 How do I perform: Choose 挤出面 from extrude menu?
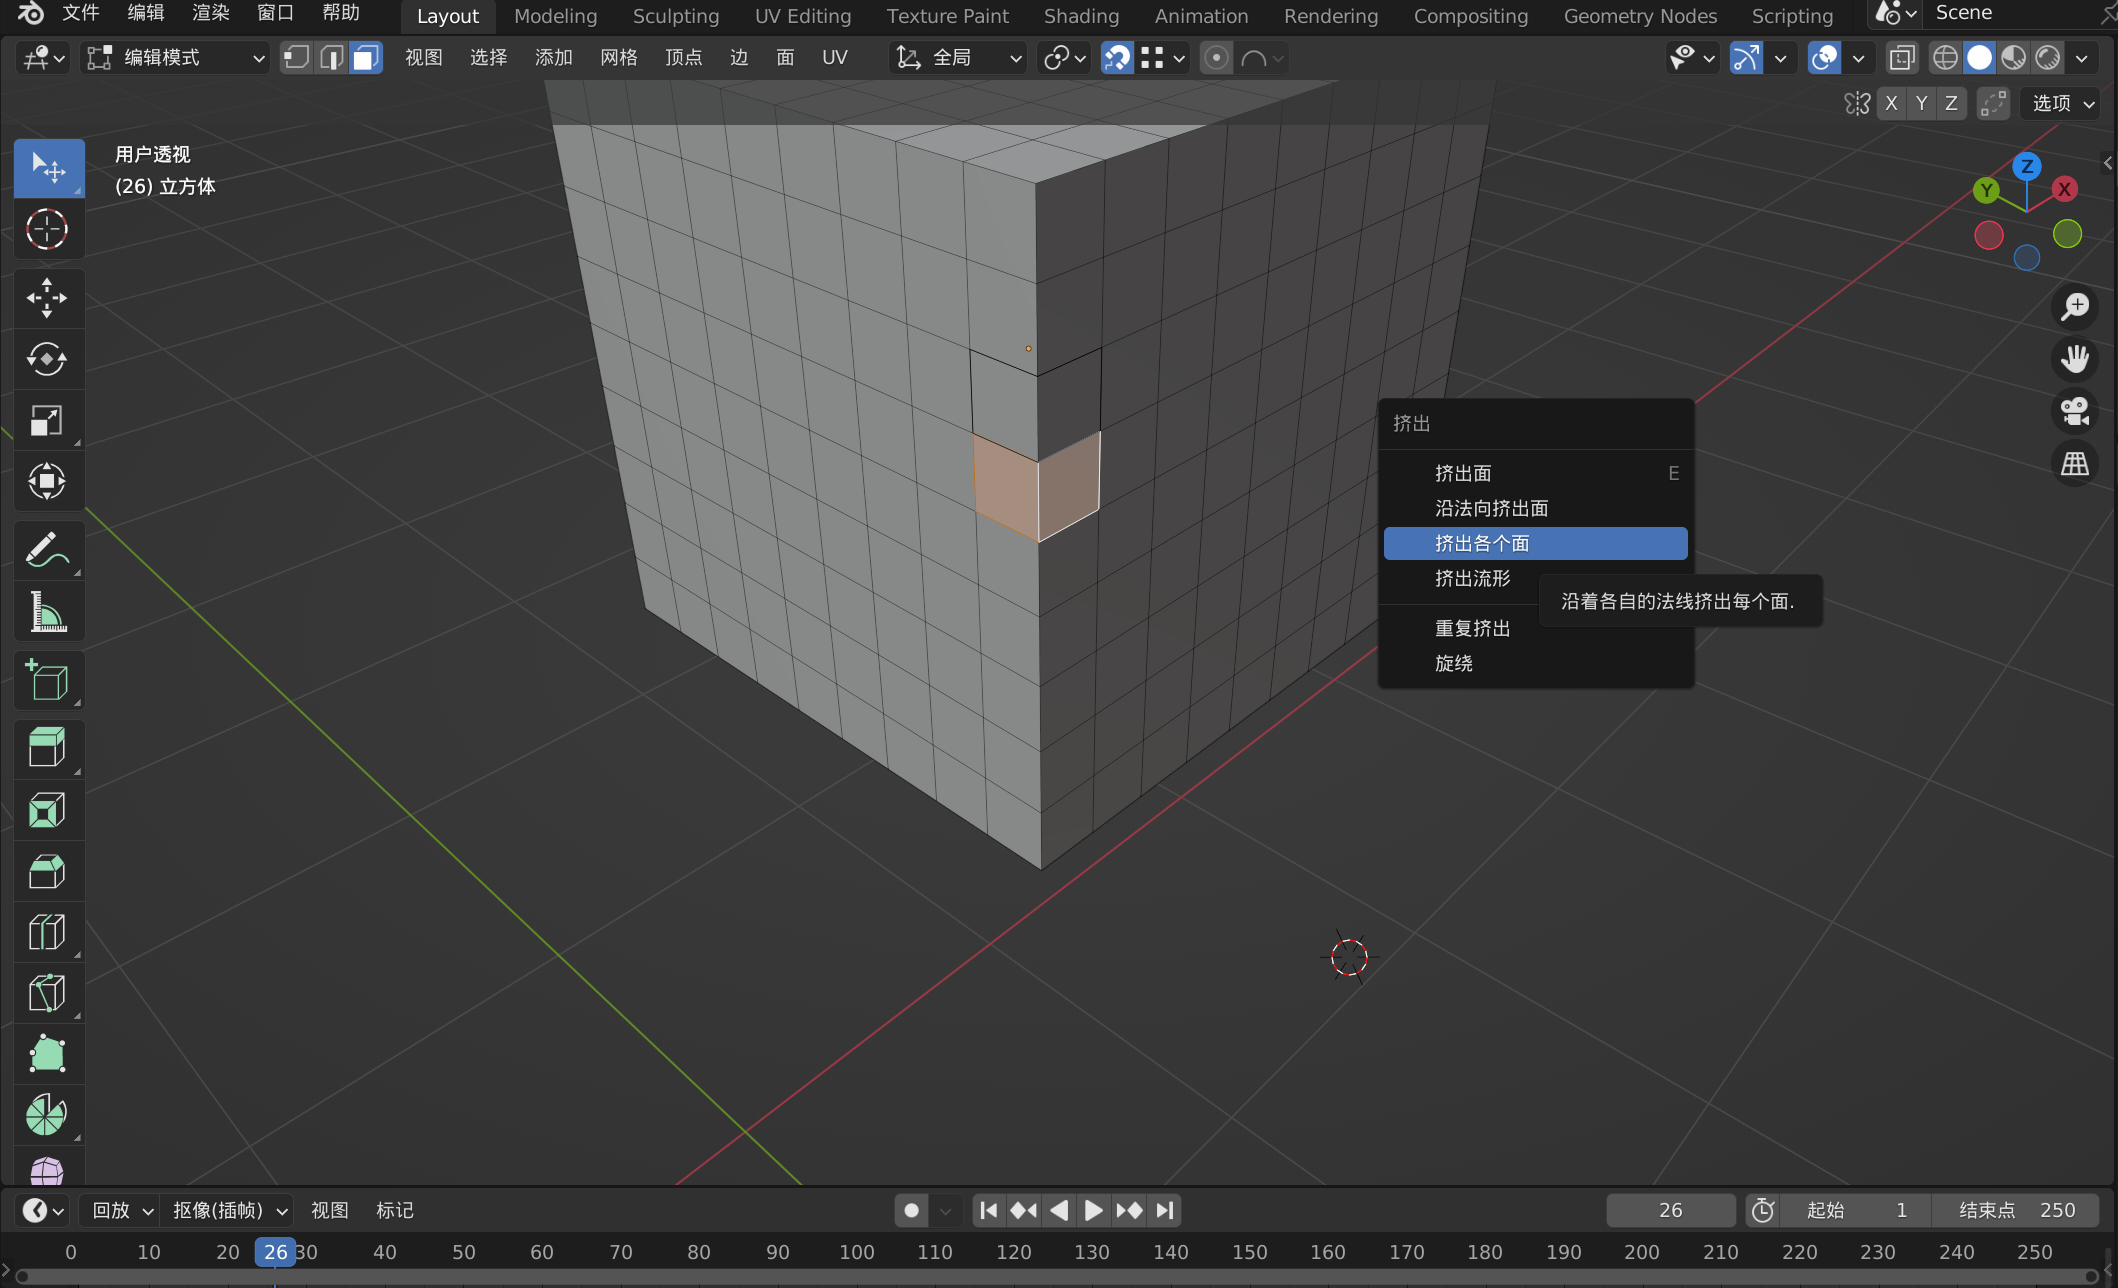(1535, 473)
